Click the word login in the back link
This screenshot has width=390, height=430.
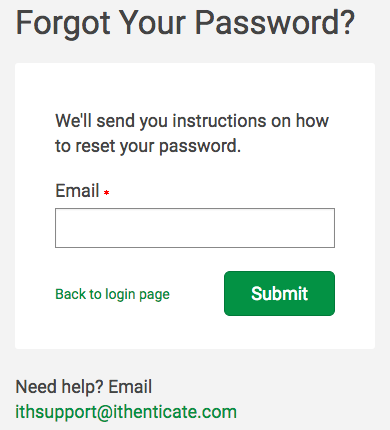(120, 295)
